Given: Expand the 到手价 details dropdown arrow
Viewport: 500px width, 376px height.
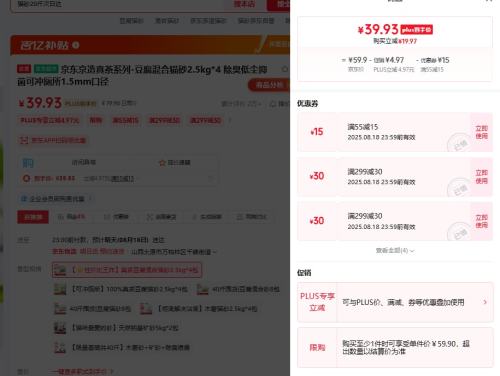Looking at the screenshot, I should click(210, 179).
